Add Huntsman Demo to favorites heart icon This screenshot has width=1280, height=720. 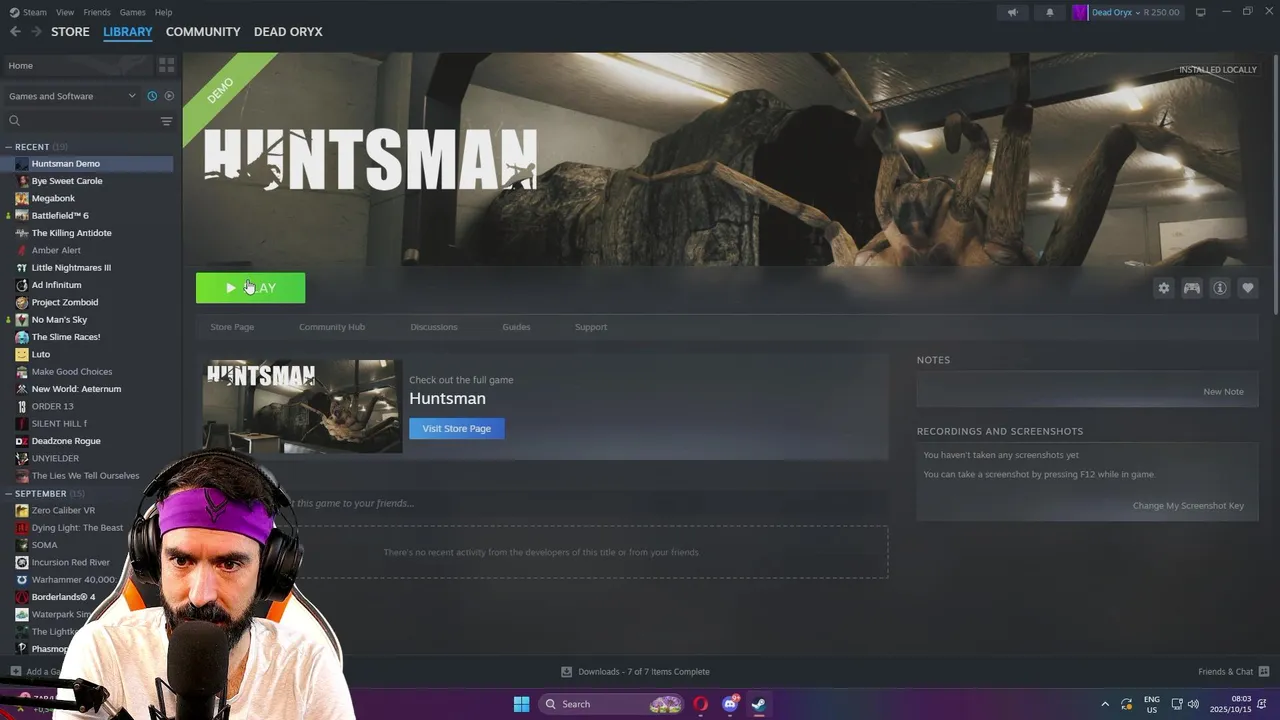(1248, 288)
